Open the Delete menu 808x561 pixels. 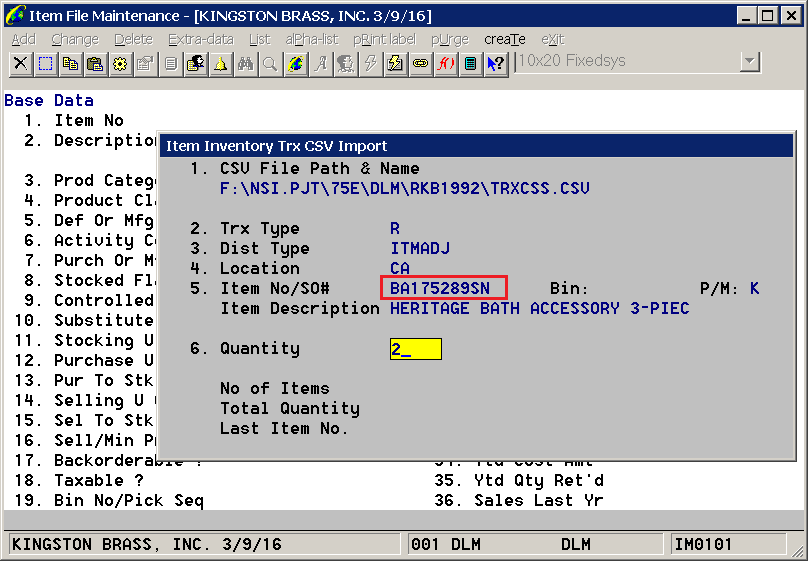click(133, 40)
